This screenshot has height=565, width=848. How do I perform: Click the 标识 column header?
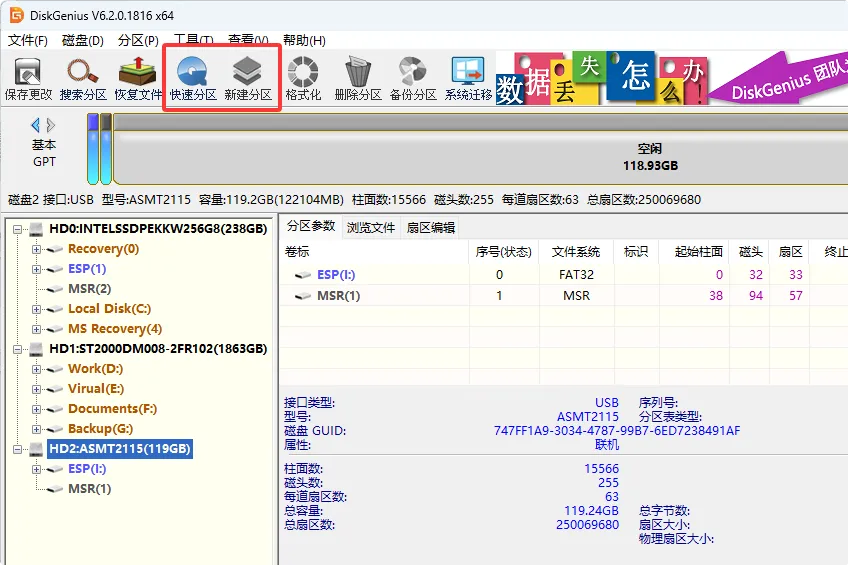tap(636, 252)
